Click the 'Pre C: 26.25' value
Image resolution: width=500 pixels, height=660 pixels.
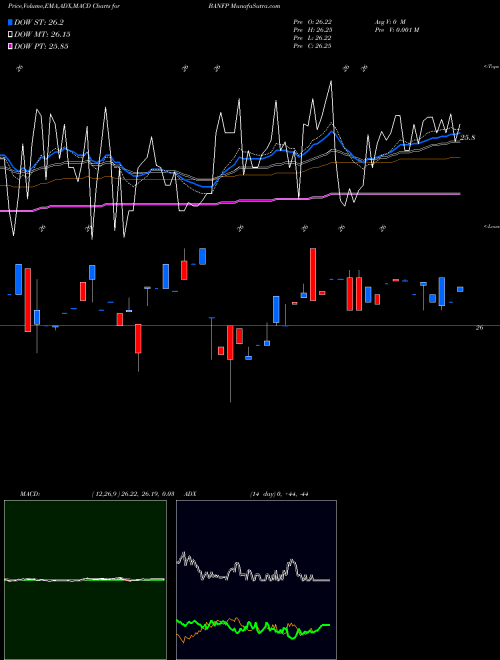point(312,46)
